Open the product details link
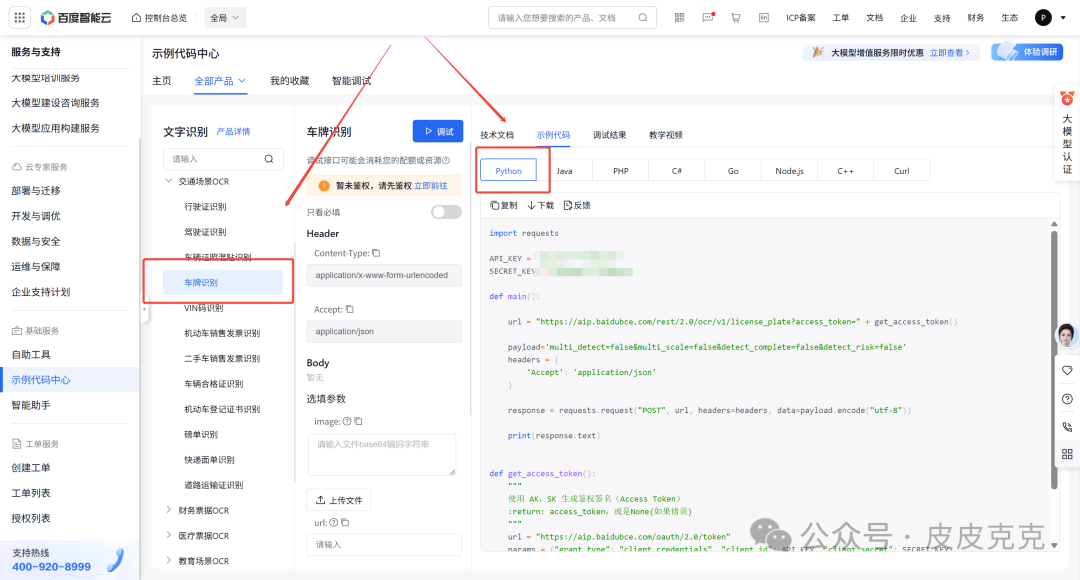The width and height of the screenshot is (1080, 580). pyautogui.click(x=233, y=132)
